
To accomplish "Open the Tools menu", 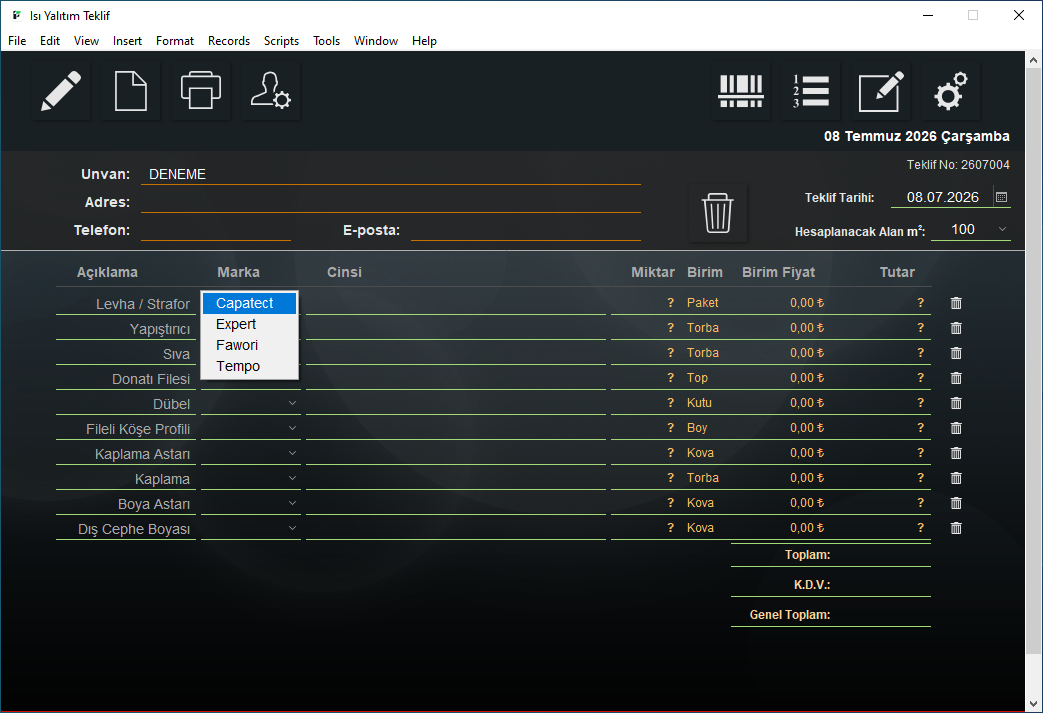I will (x=327, y=41).
